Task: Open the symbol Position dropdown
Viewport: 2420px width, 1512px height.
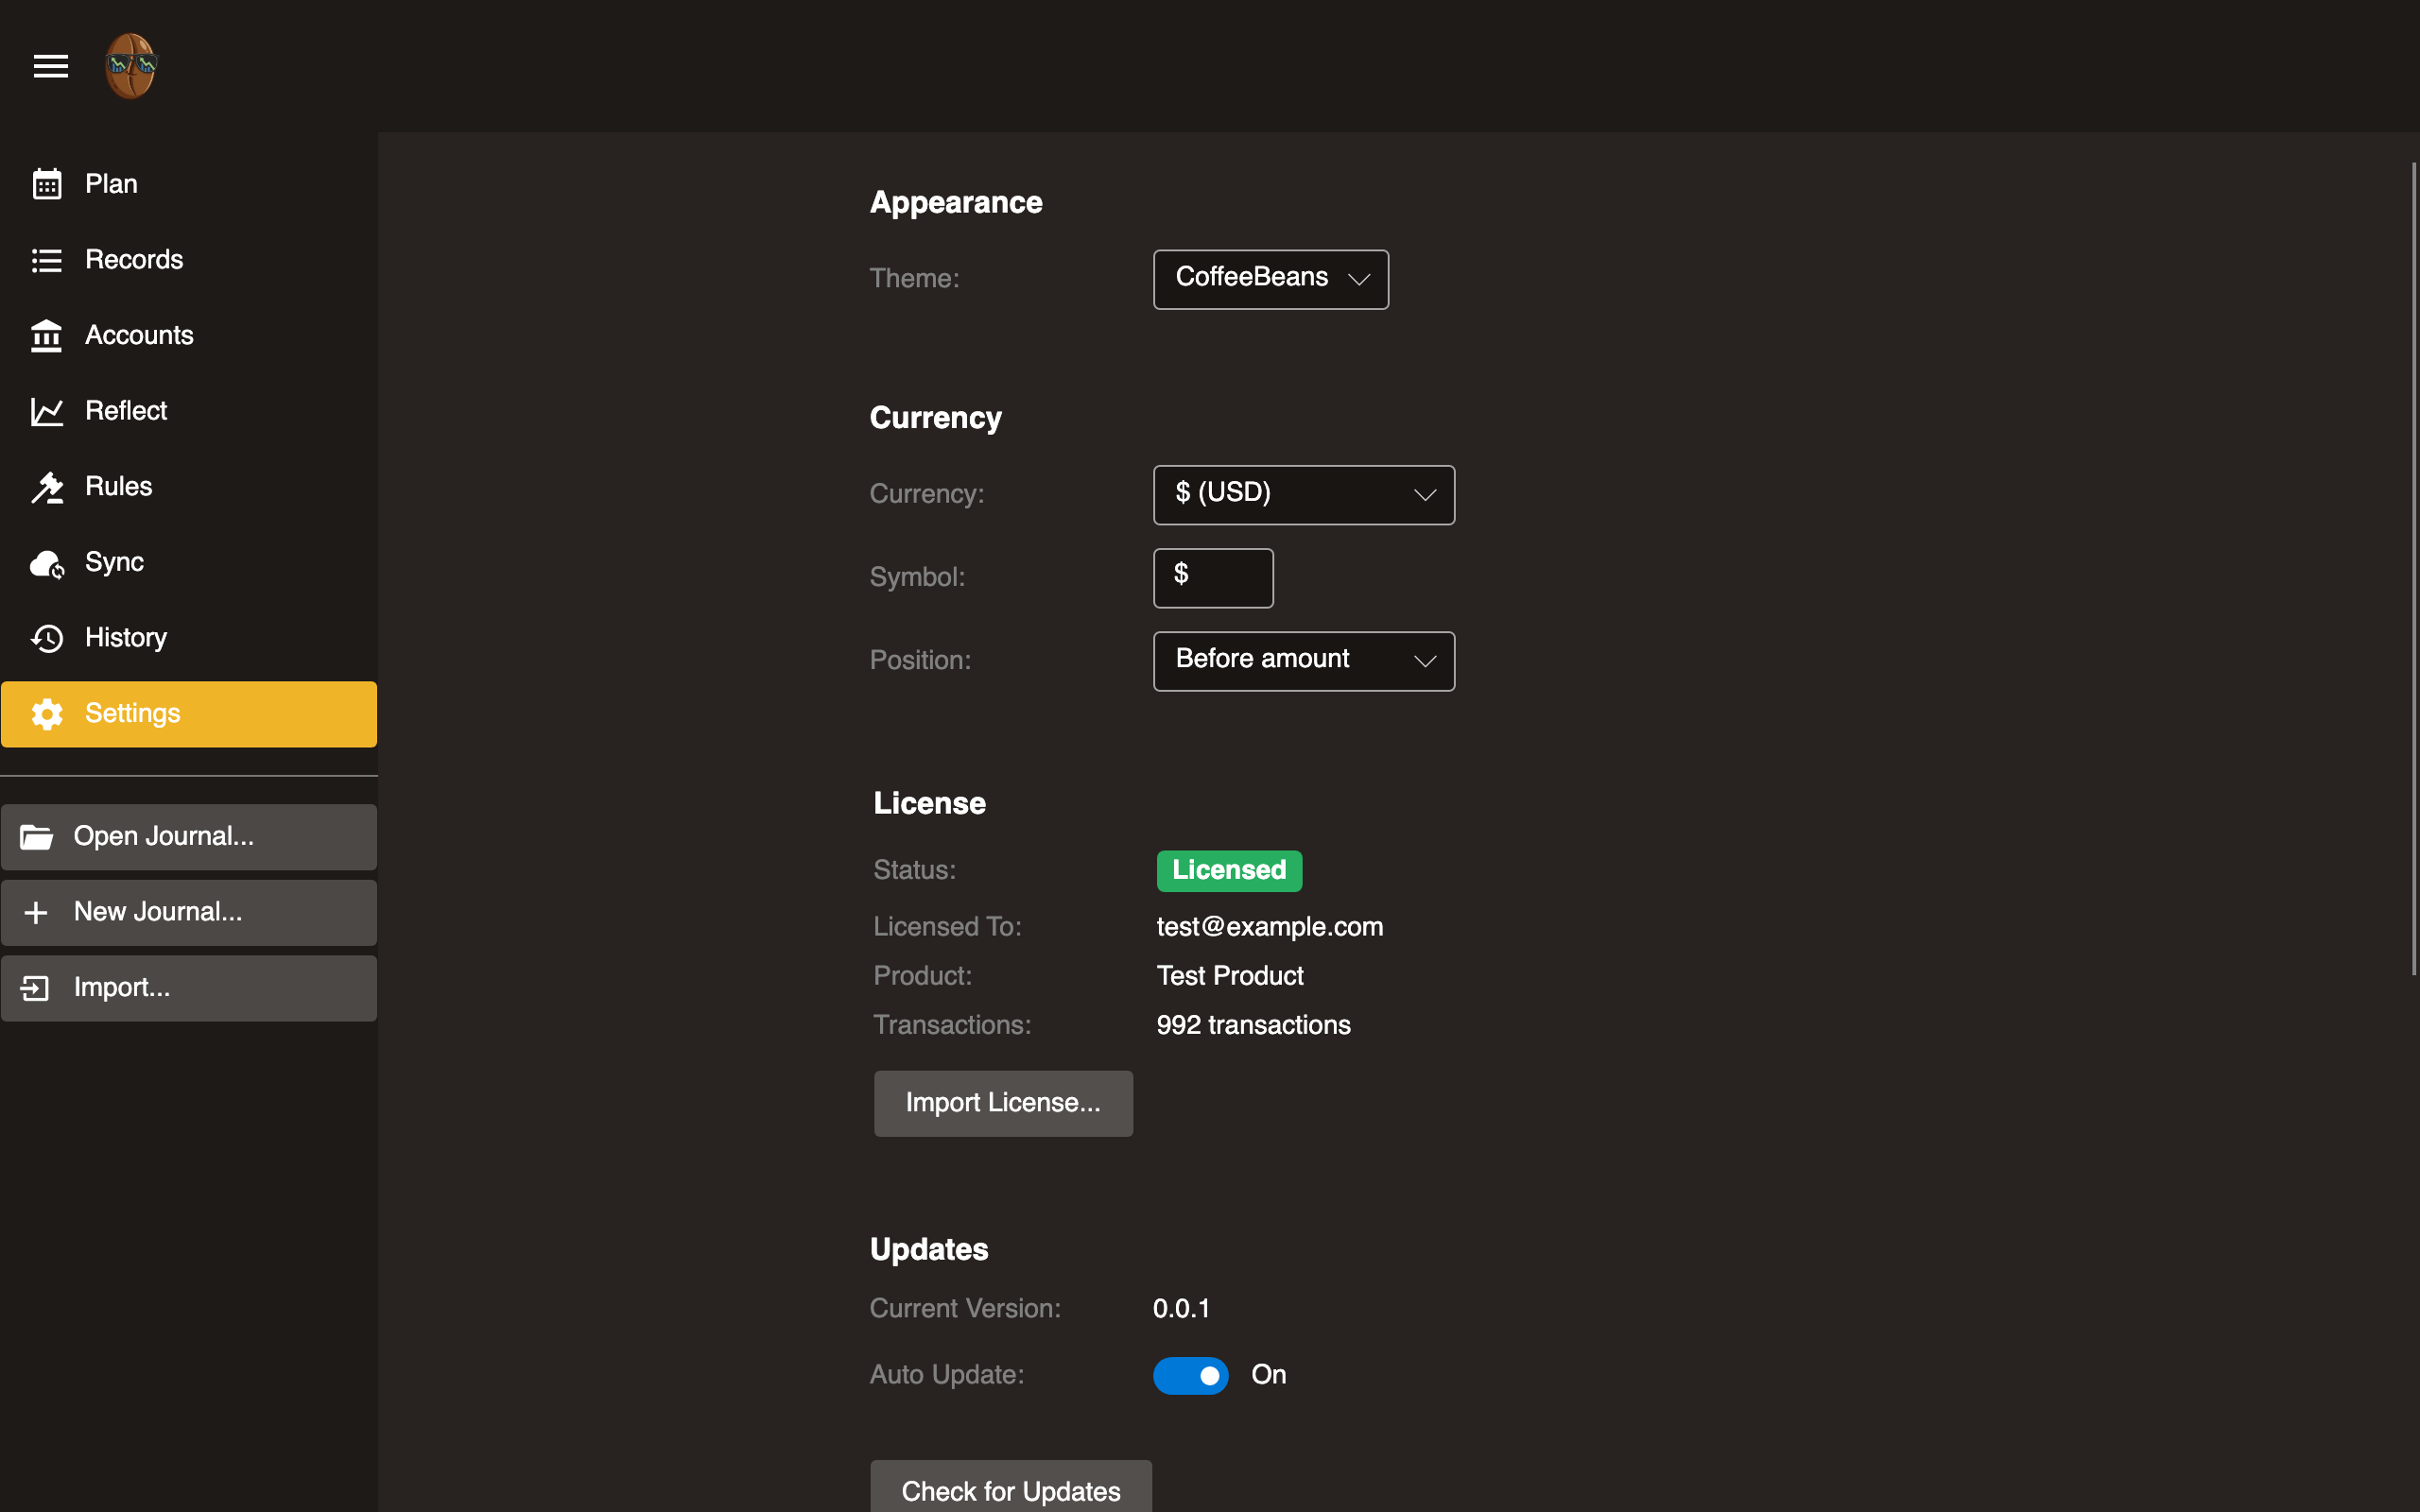Action: (x=1303, y=660)
